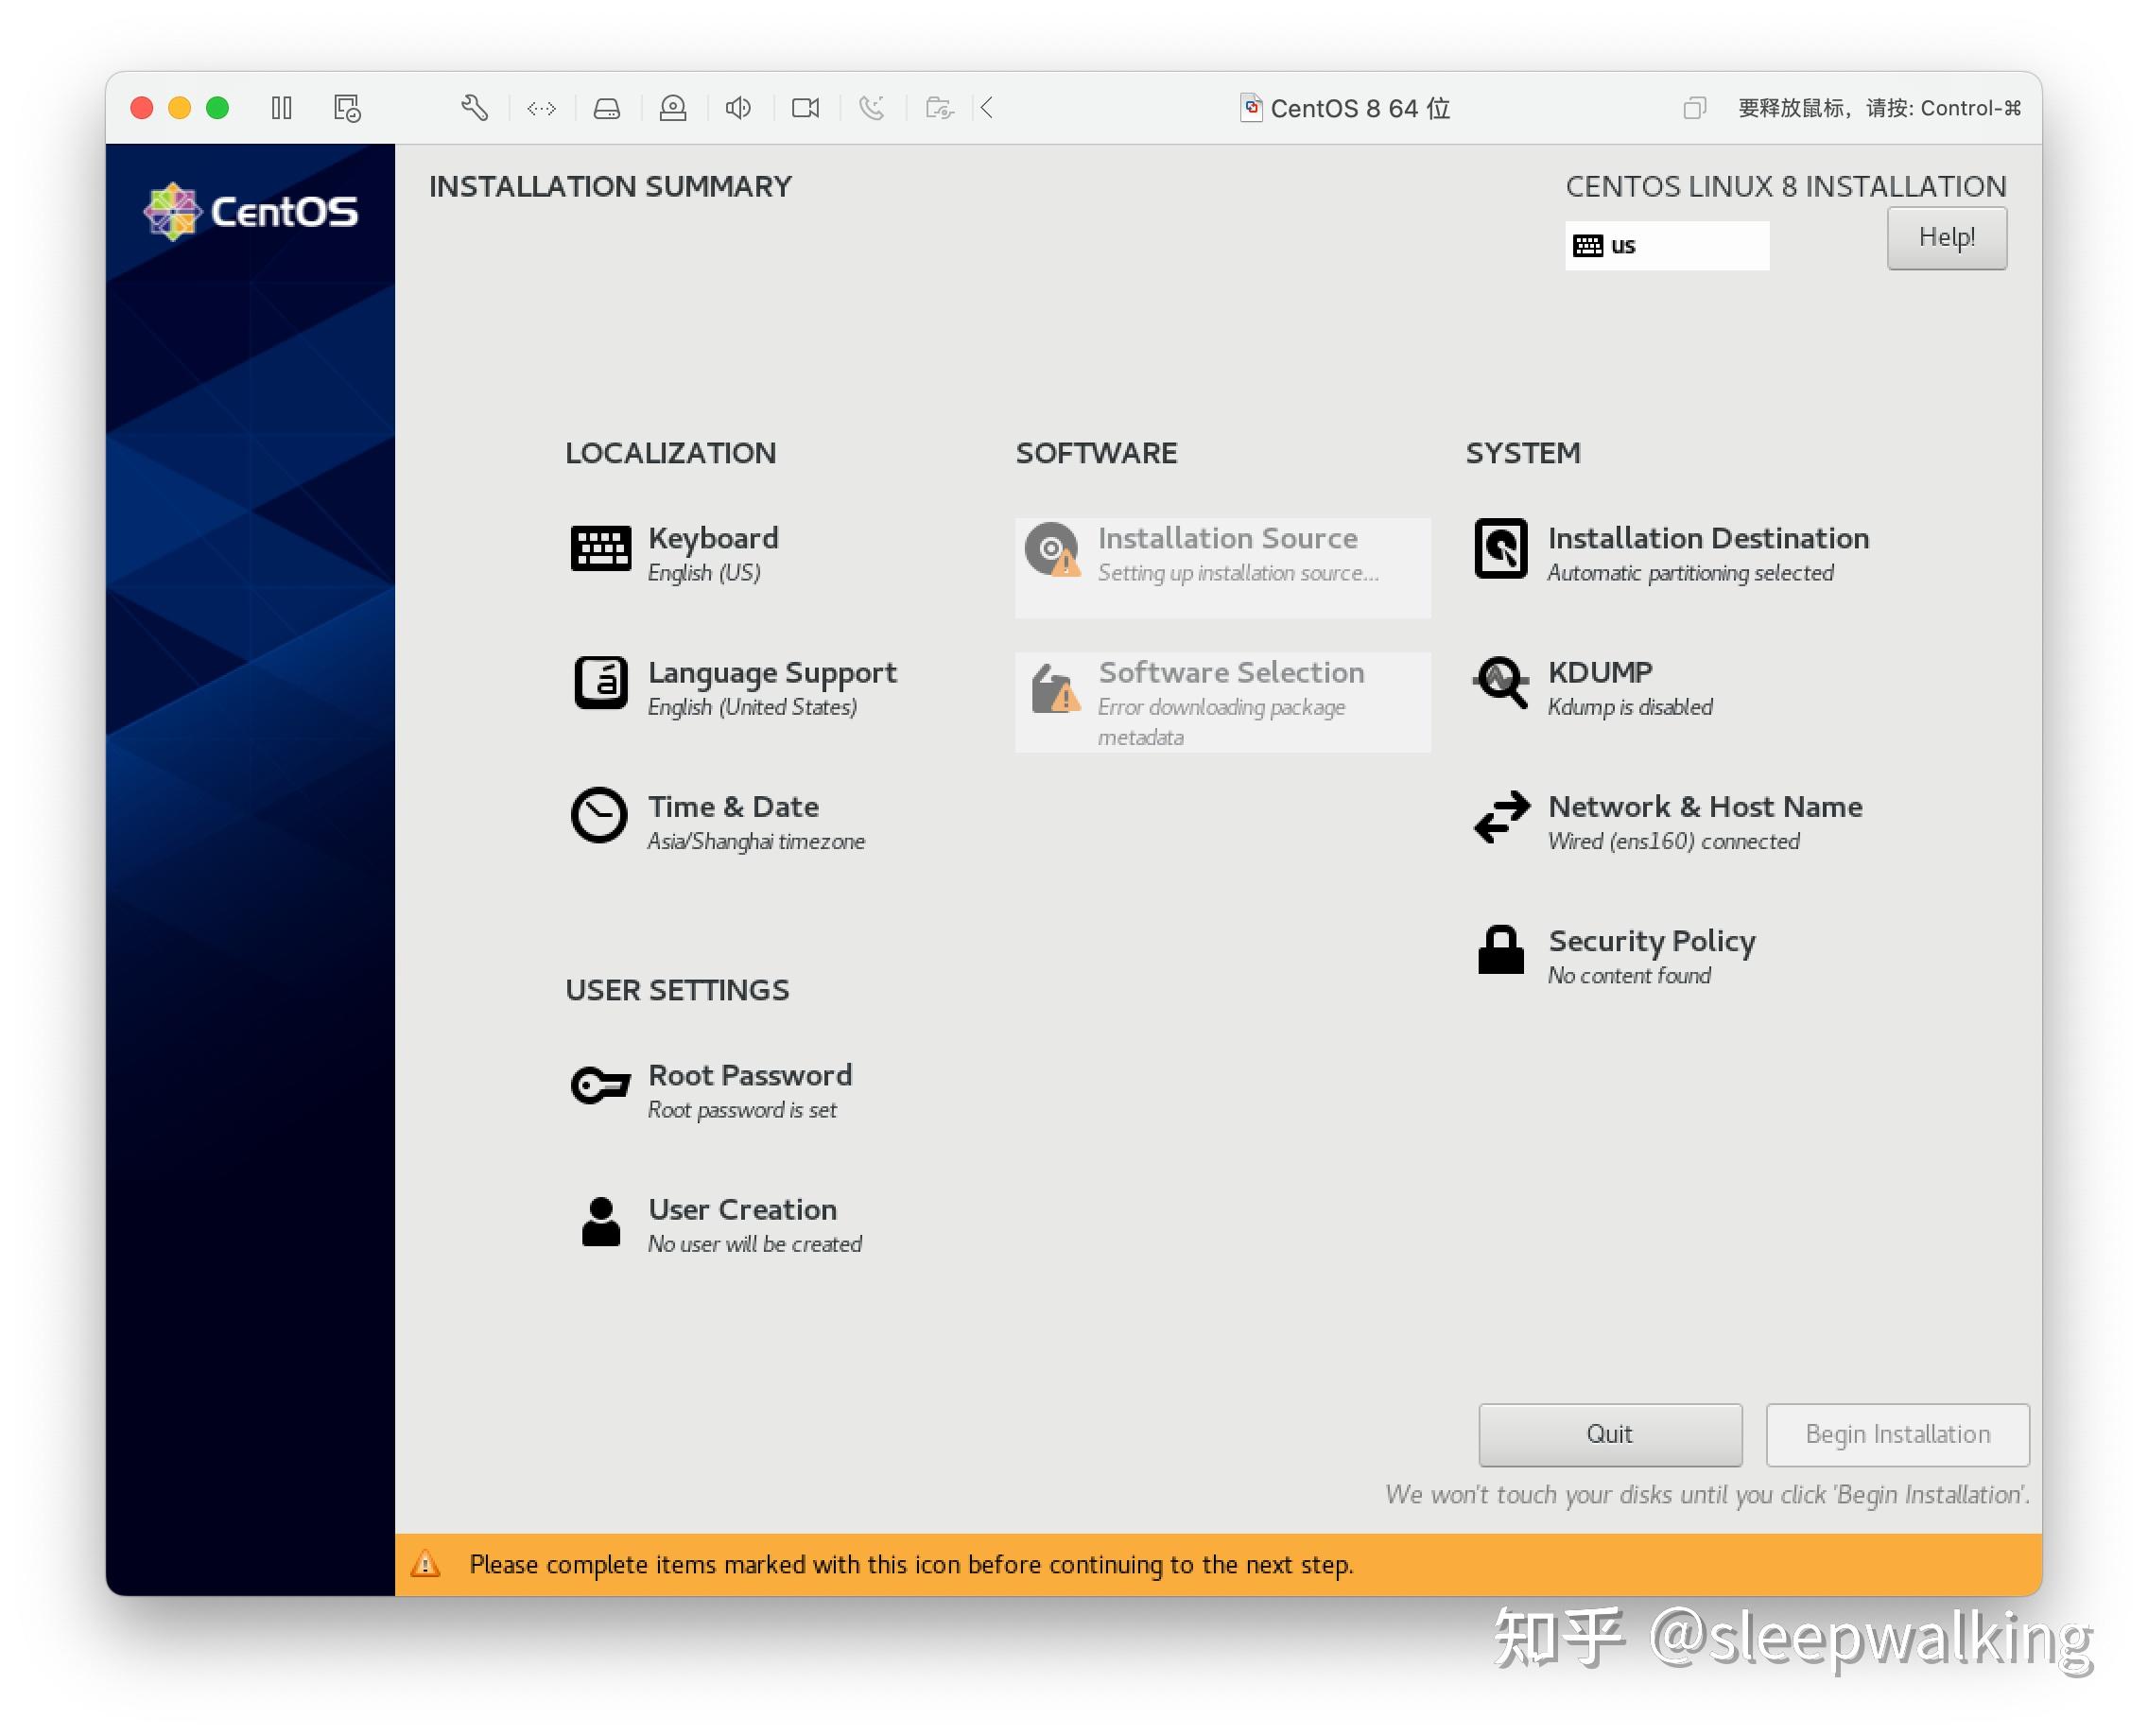
Task: Click the window tiling icon in title bar
Action: point(1694,108)
